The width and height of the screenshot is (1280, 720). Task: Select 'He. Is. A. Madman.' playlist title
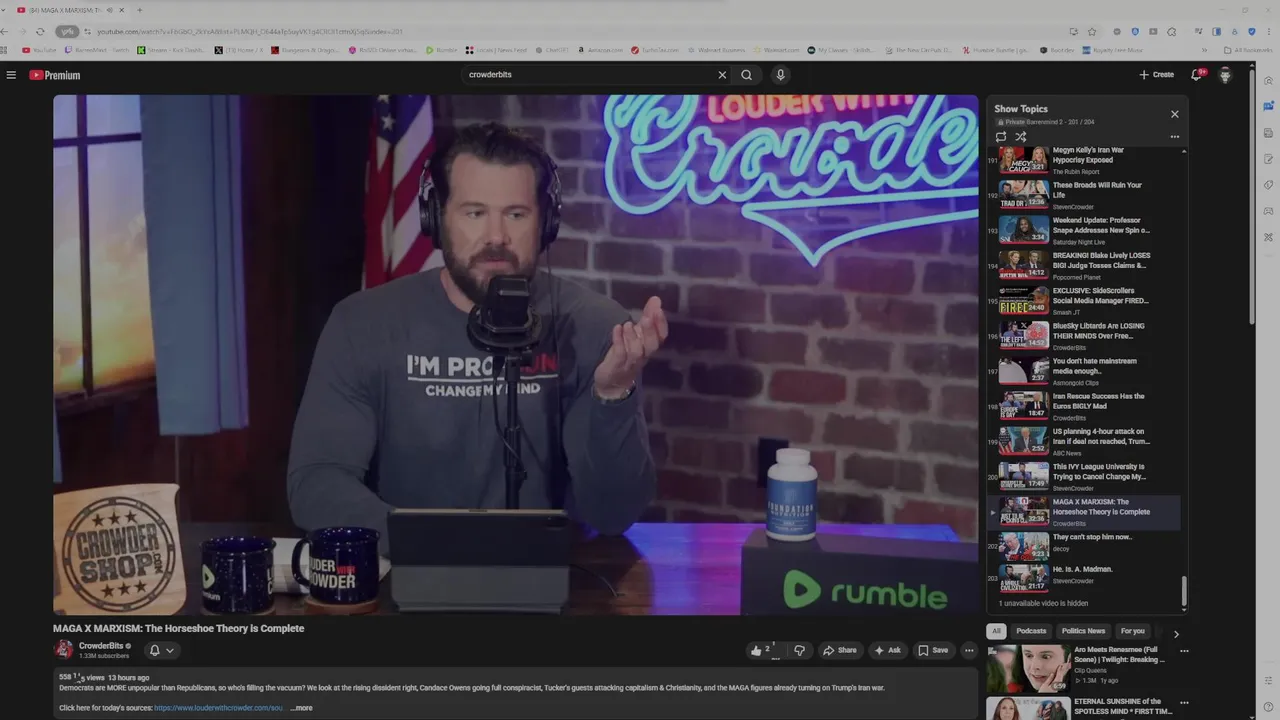1083,569
